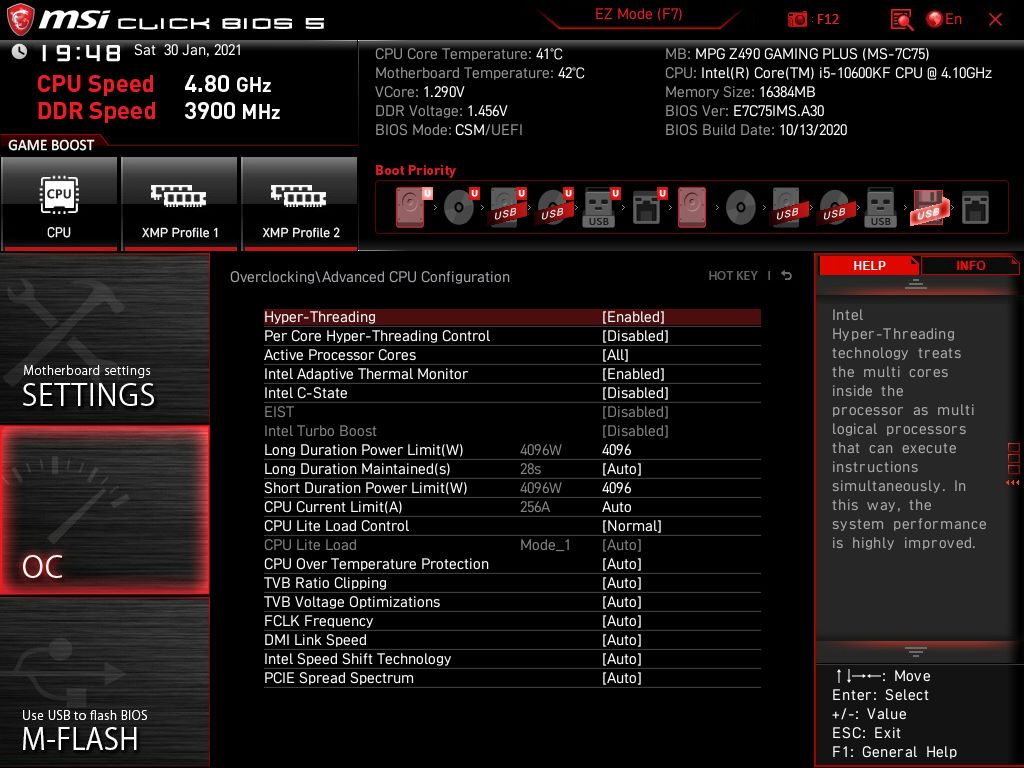Take a screenshot with the F12 camera icon
Image resolution: width=1024 pixels, height=768 pixels.
[x=797, y=20]
